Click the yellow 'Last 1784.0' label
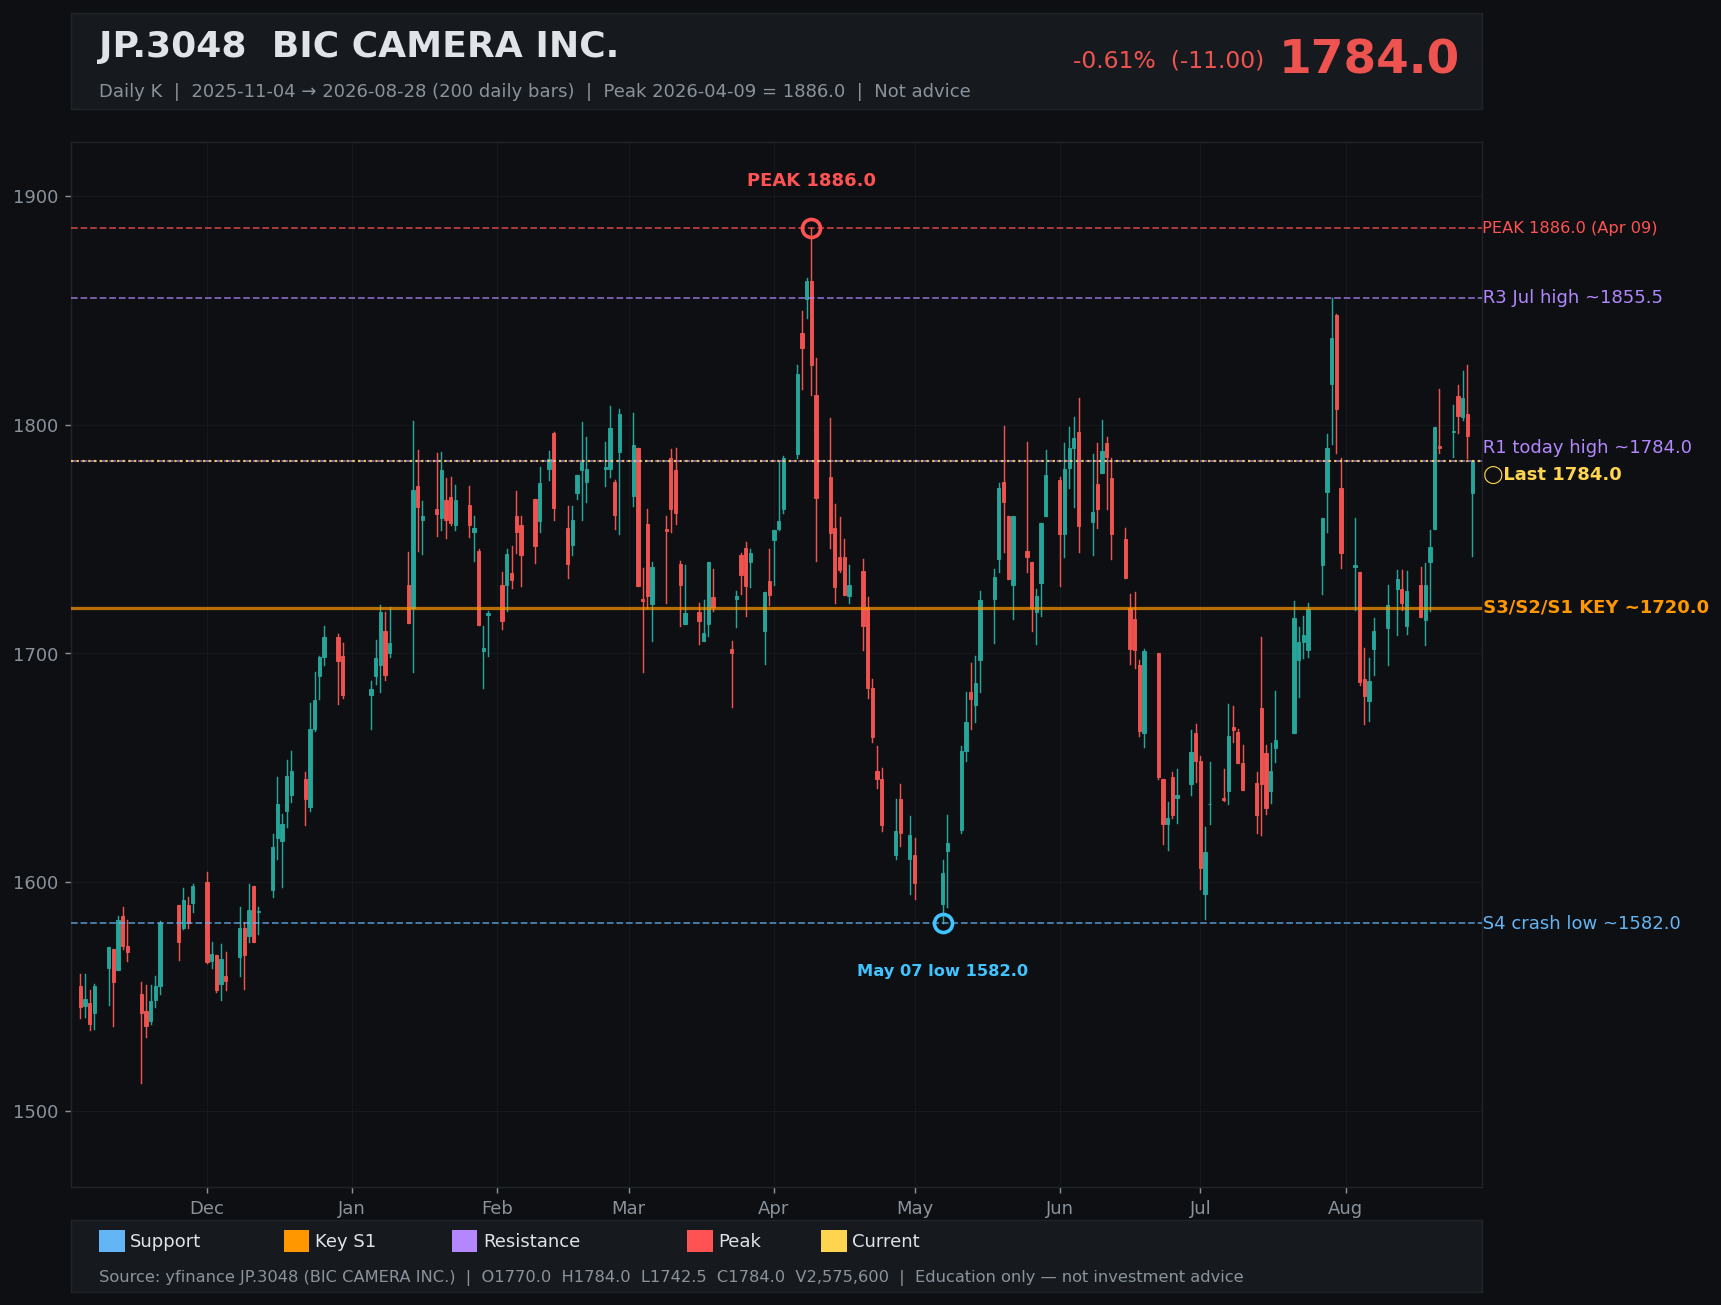Screen dimensions: 1721x1305 pos(1562,474)
